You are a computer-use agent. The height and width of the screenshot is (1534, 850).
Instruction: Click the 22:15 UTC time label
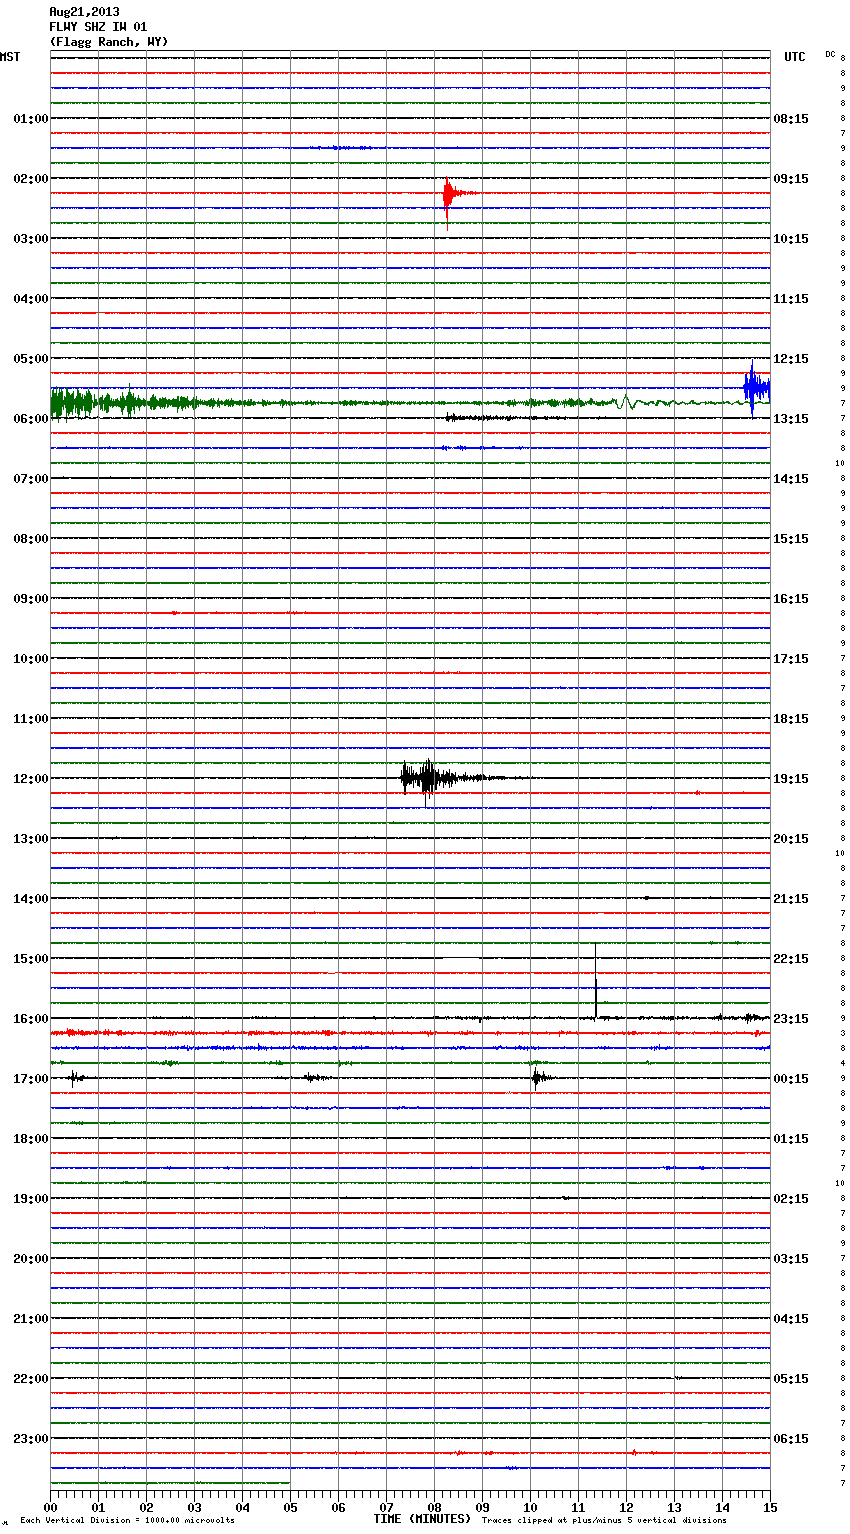coord(791,959)
